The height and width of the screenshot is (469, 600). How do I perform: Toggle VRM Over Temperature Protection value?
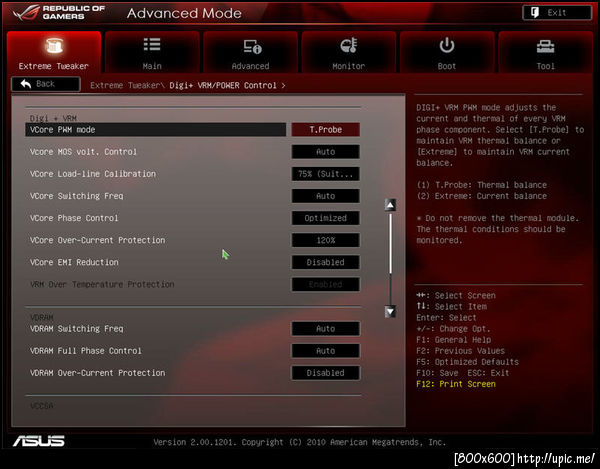[x=326, y=285]
